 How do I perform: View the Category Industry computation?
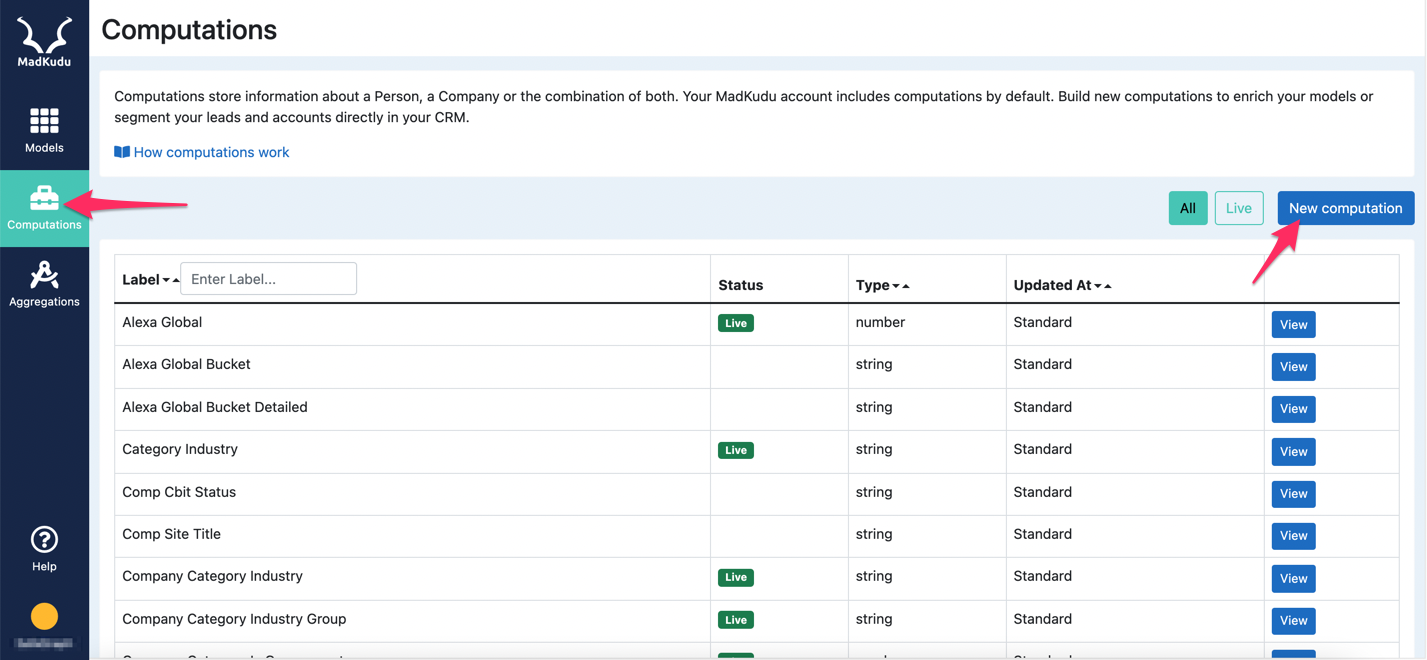tap(1293, 452)
